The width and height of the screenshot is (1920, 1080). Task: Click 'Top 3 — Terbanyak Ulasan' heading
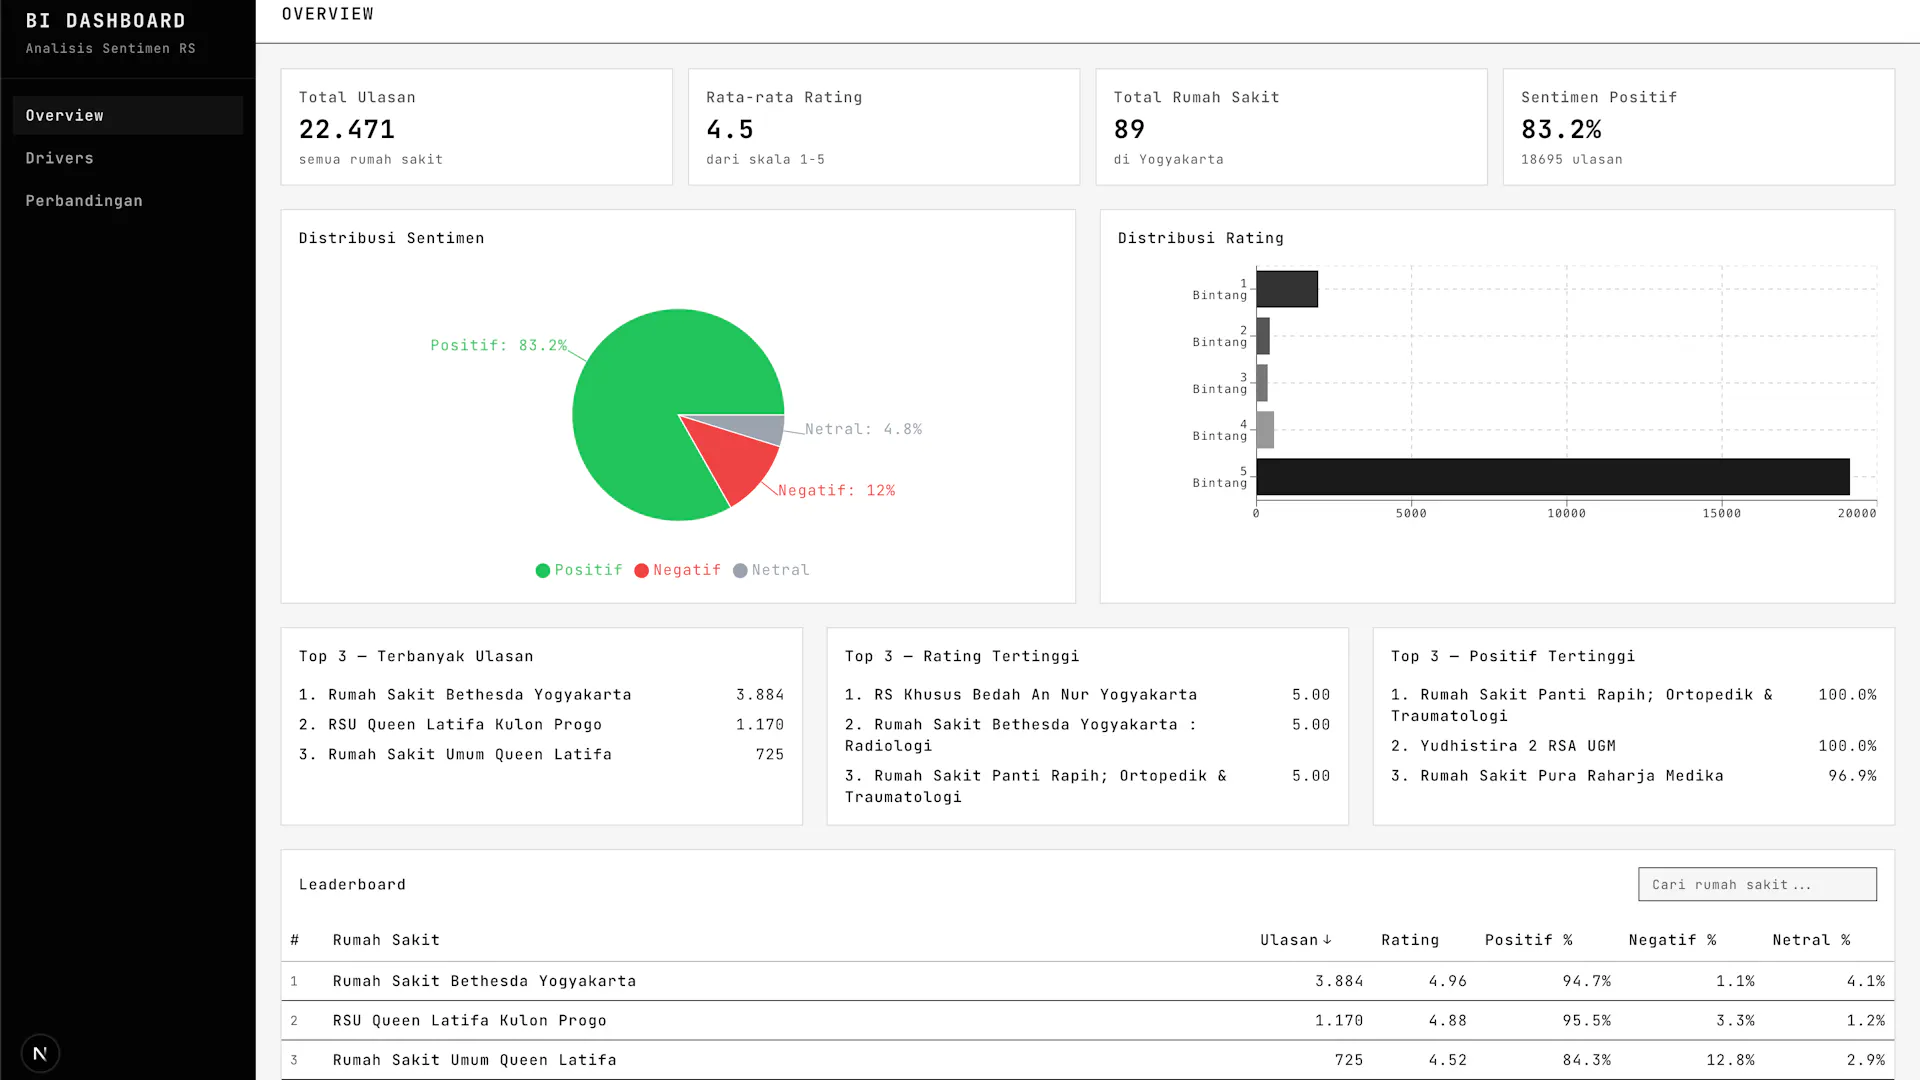(416, 656)
